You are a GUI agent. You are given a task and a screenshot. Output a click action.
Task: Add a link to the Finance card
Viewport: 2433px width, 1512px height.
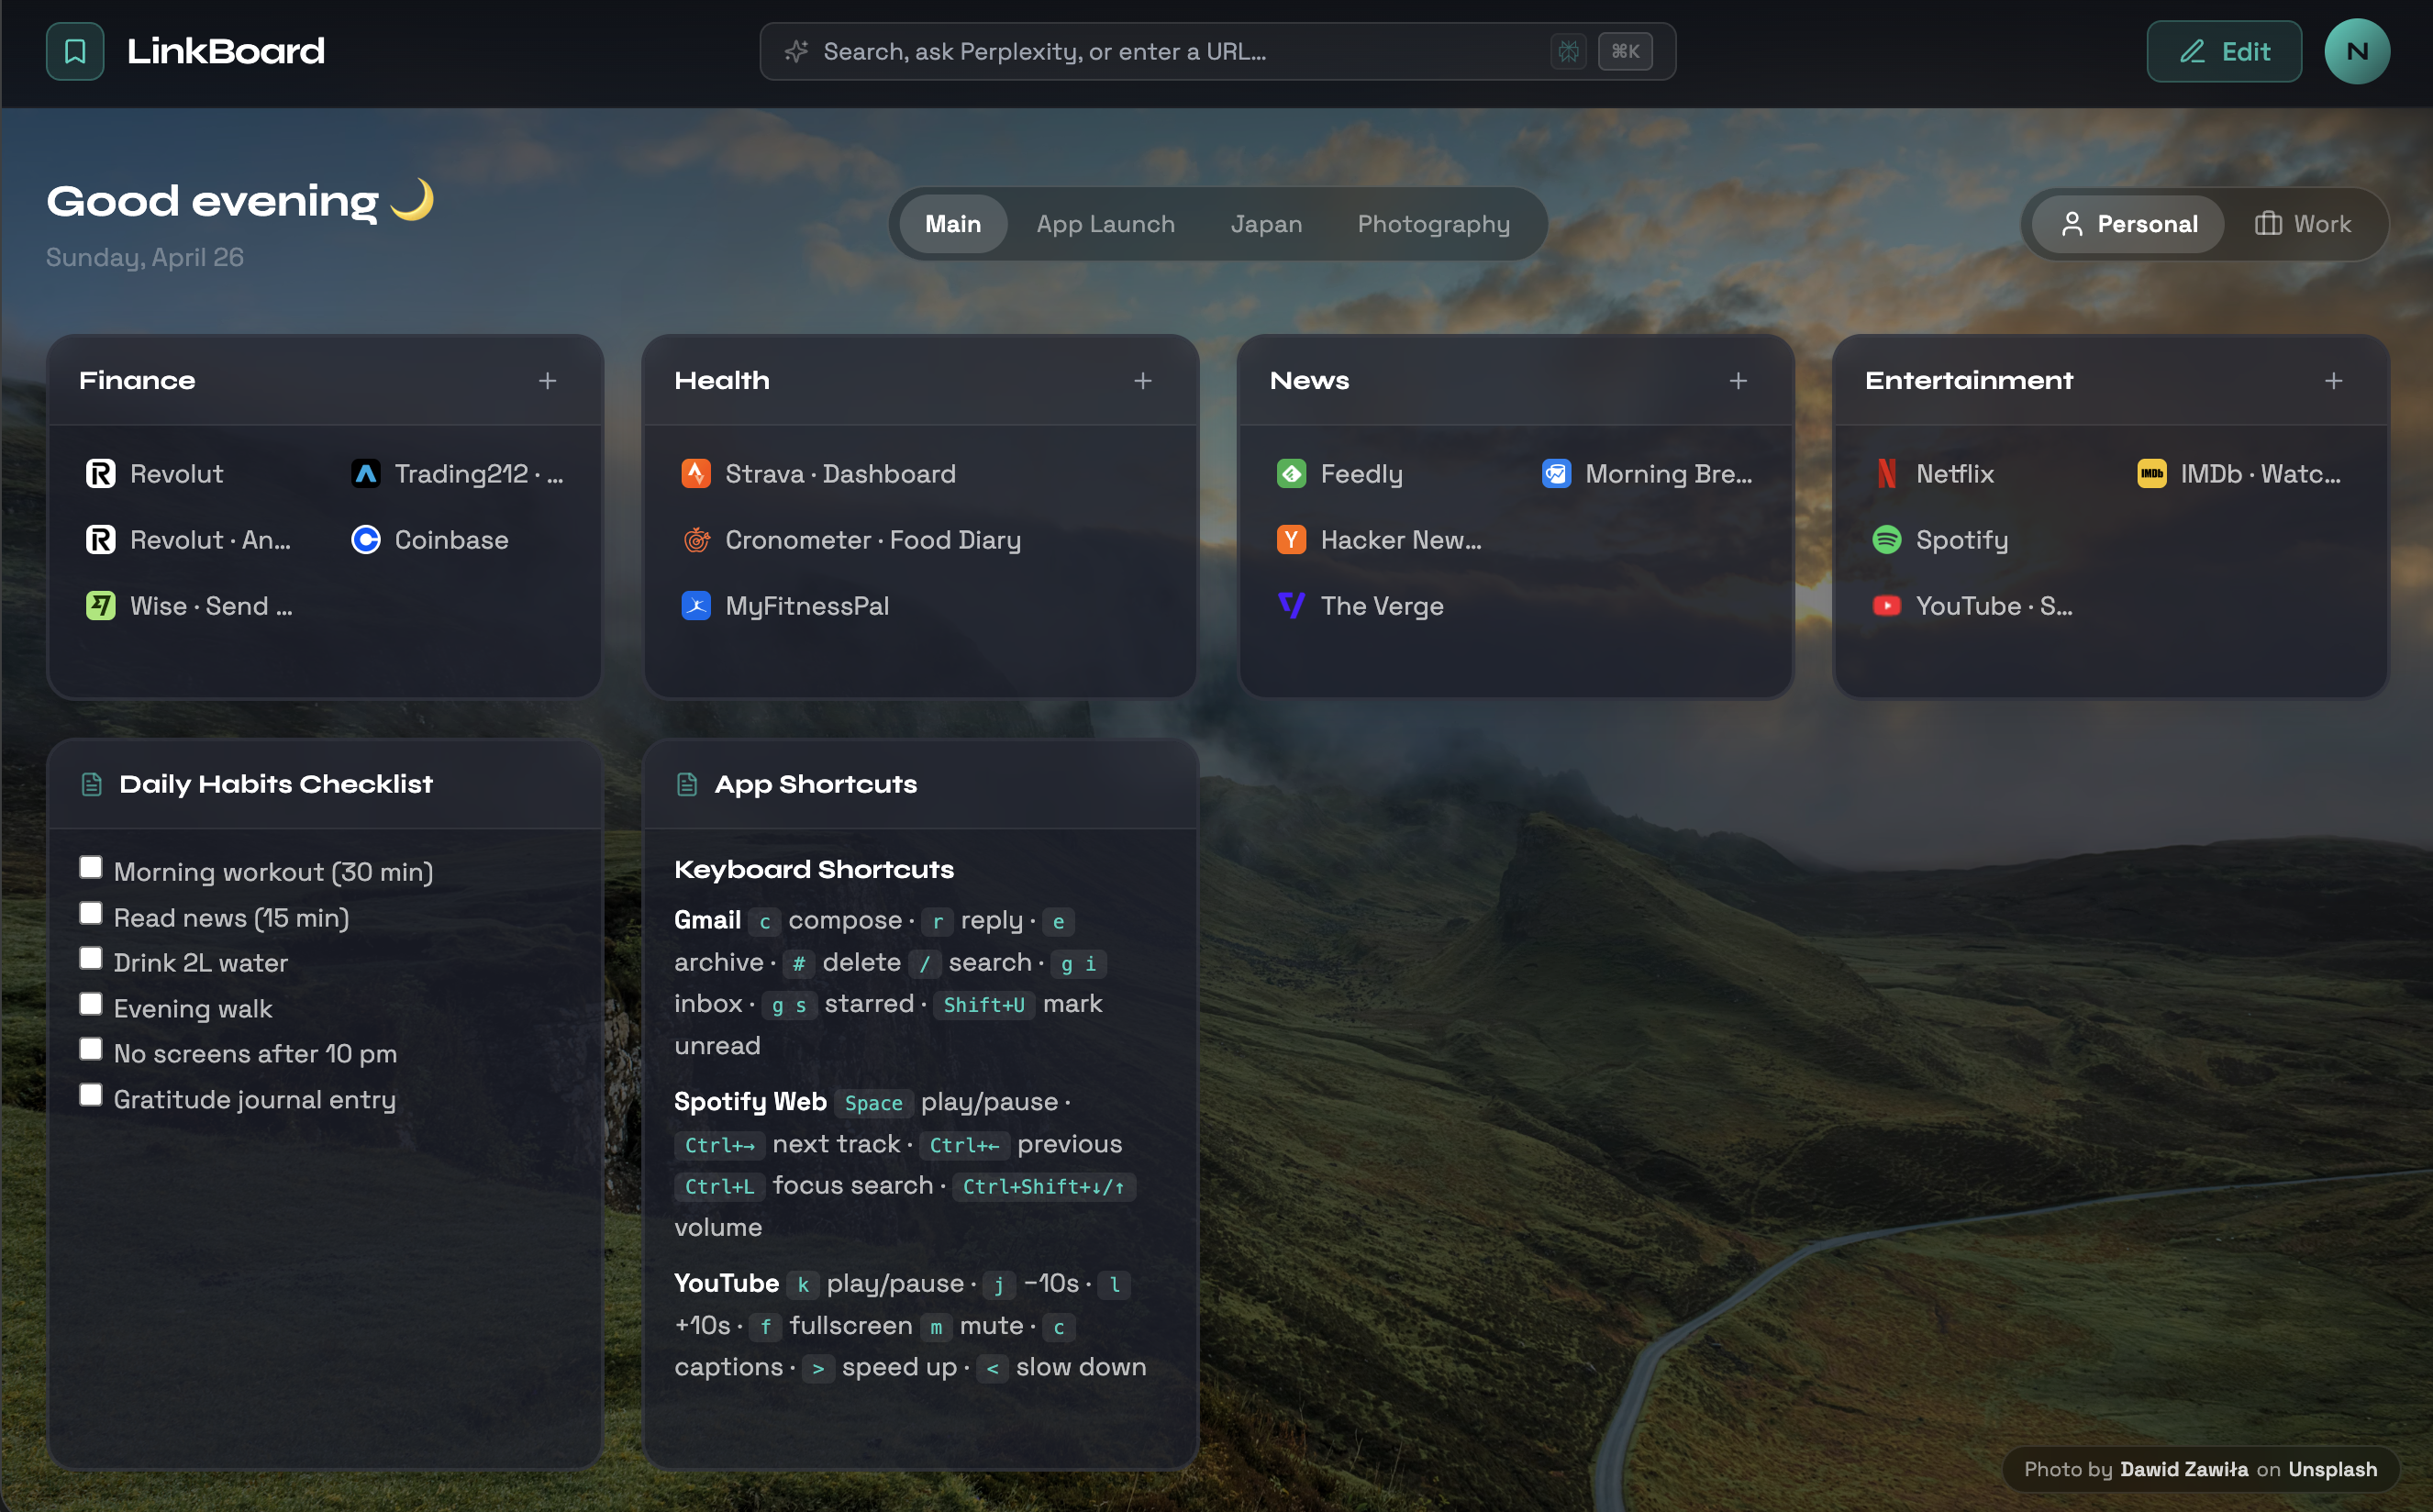pos(547,381)
